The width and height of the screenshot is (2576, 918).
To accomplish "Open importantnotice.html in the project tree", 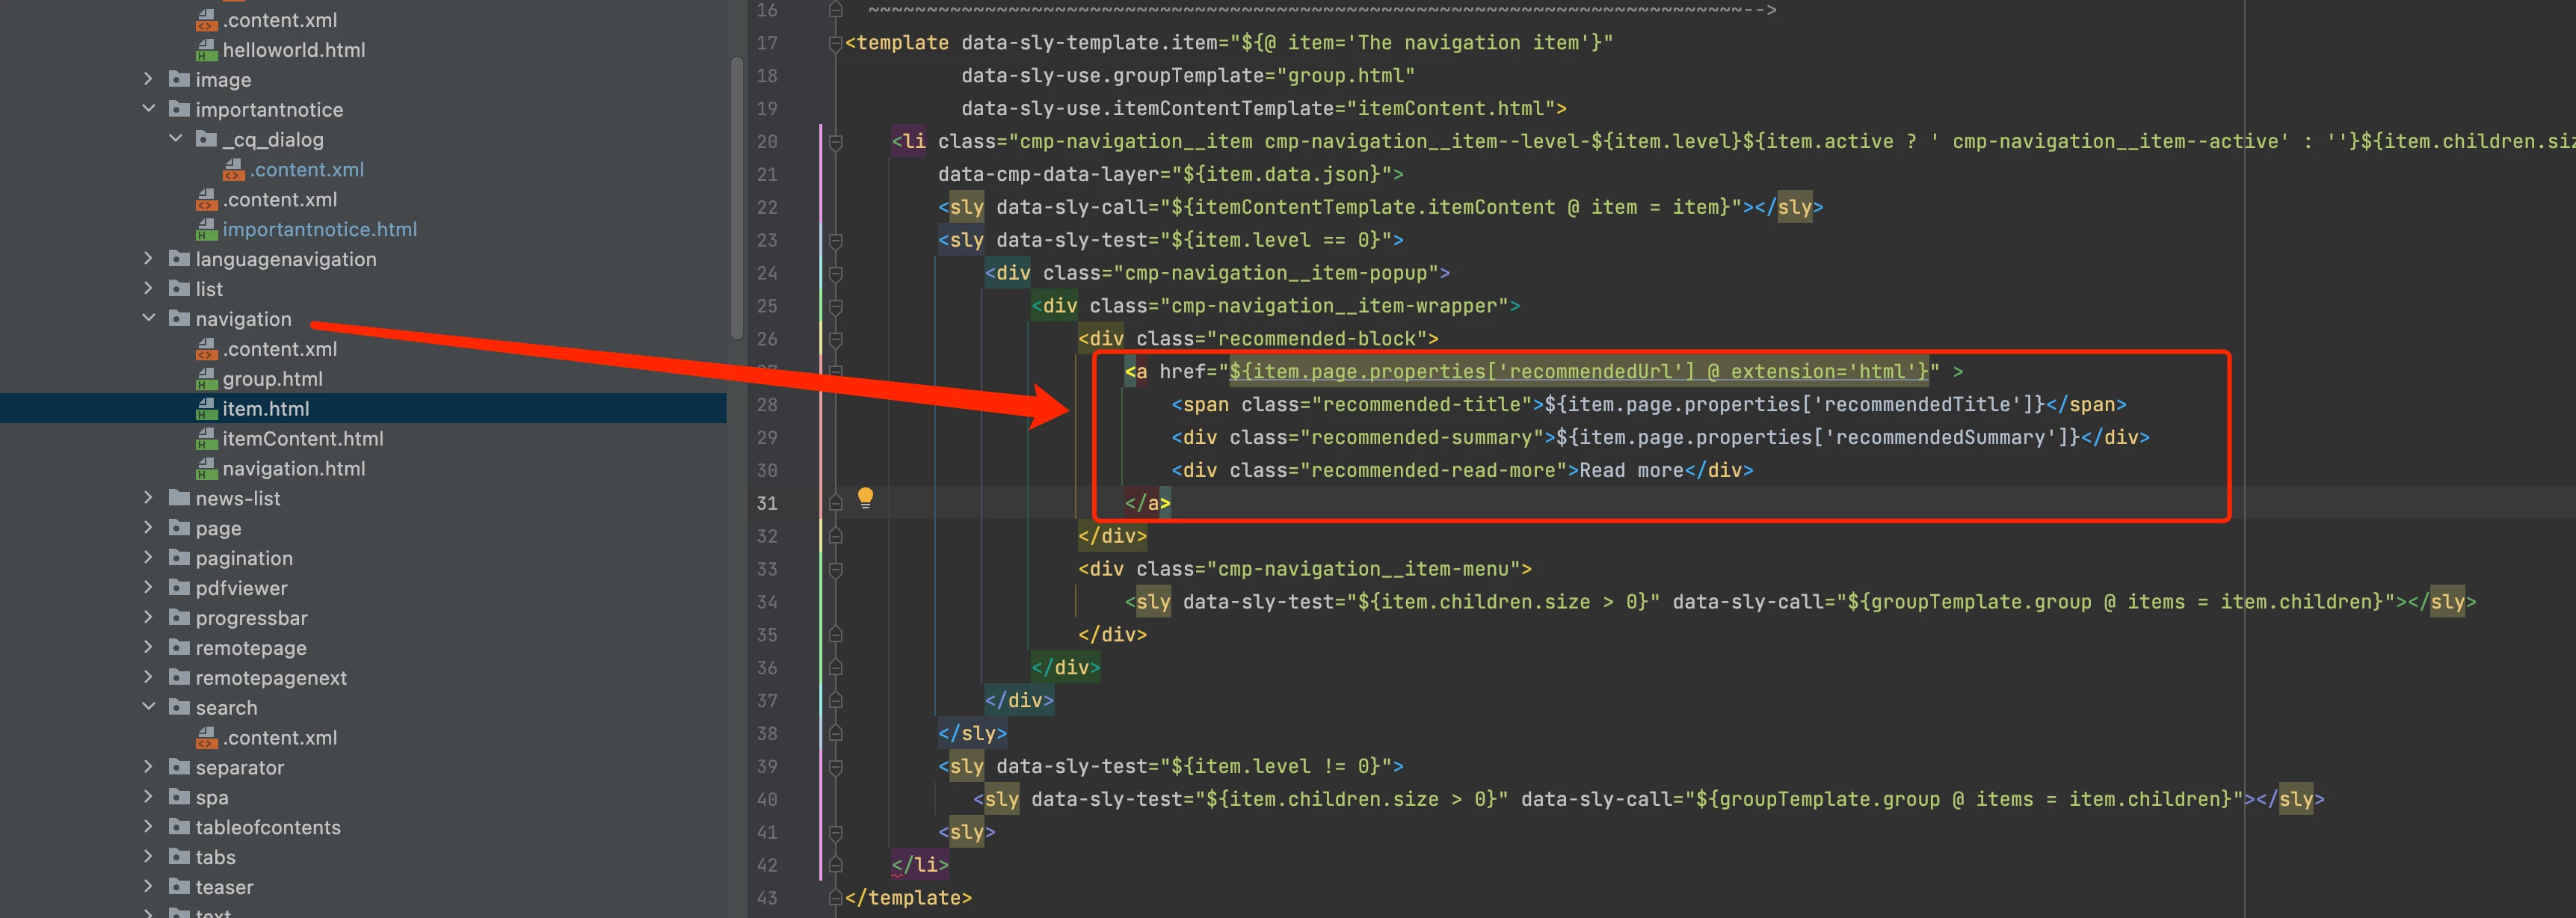I will point(319,229).
